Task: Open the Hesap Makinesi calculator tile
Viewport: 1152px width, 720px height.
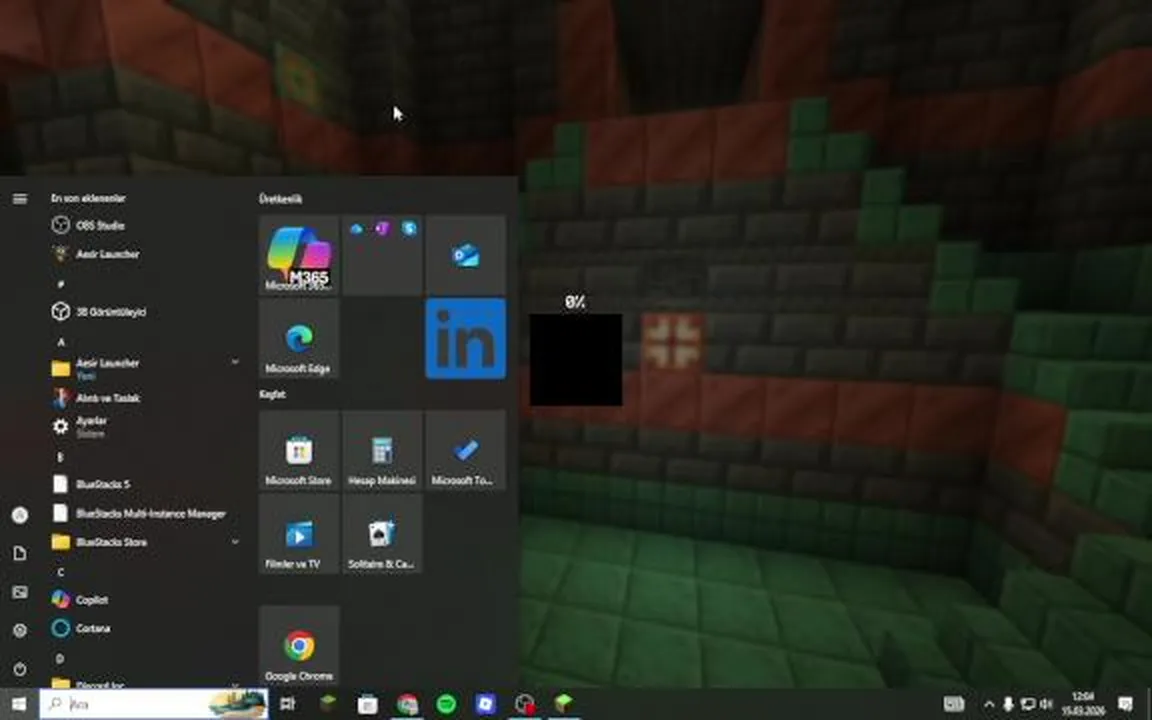Action: pos(382,450)
